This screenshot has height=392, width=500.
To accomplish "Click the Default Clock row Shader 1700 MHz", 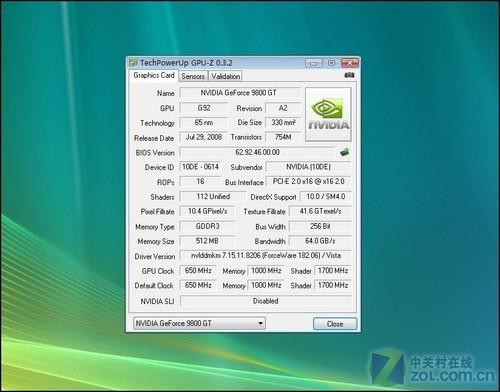I will (333, 285).
